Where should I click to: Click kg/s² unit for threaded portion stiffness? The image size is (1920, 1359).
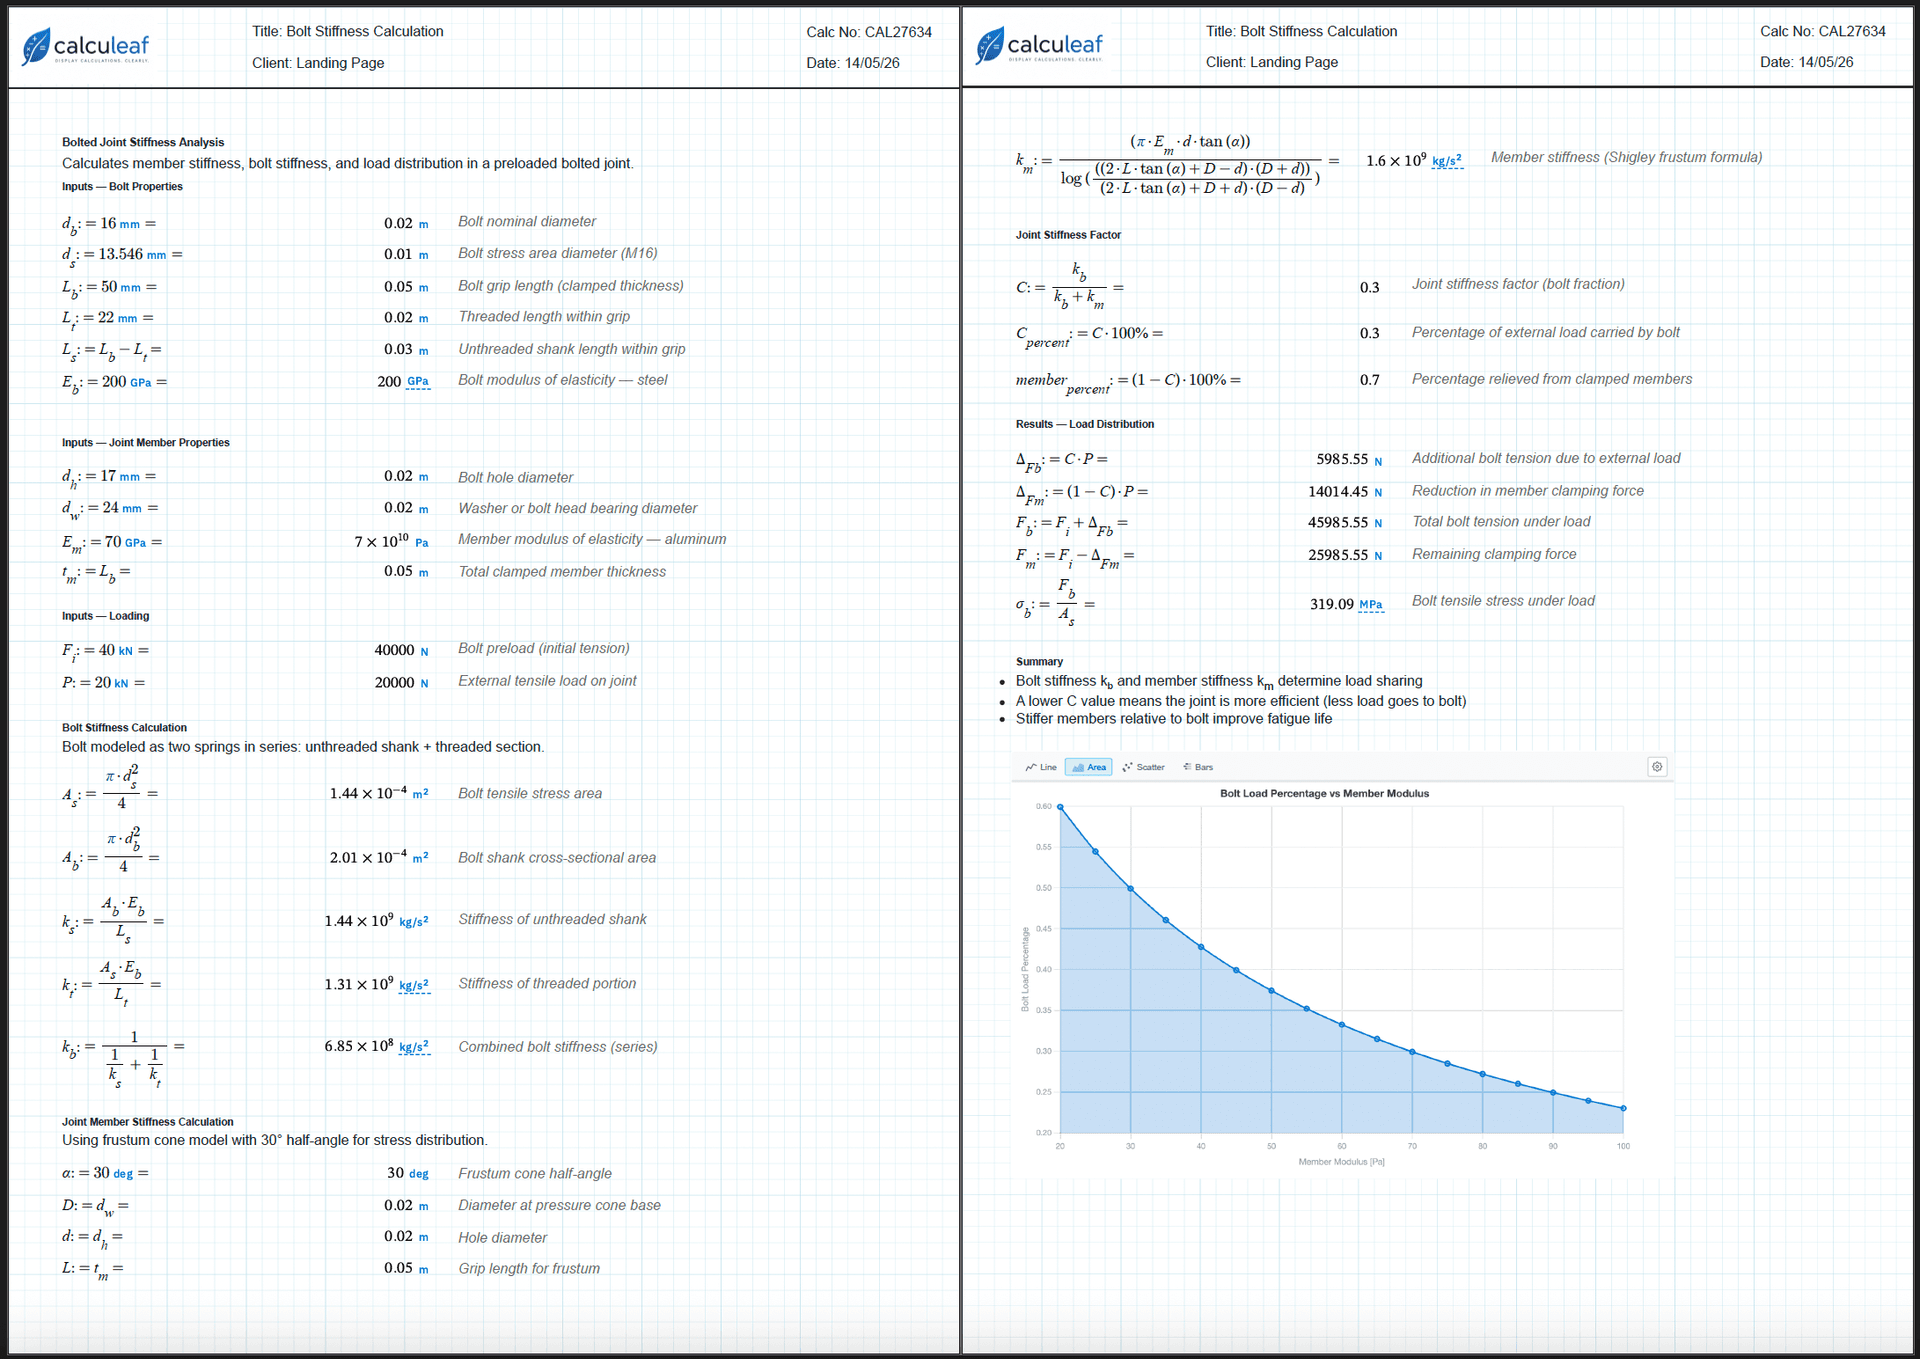(x=414, y=985)
